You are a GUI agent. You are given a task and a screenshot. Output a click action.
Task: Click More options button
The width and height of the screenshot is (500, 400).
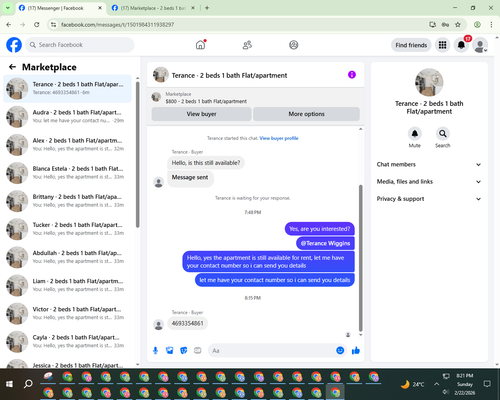(x=306, y=114)
